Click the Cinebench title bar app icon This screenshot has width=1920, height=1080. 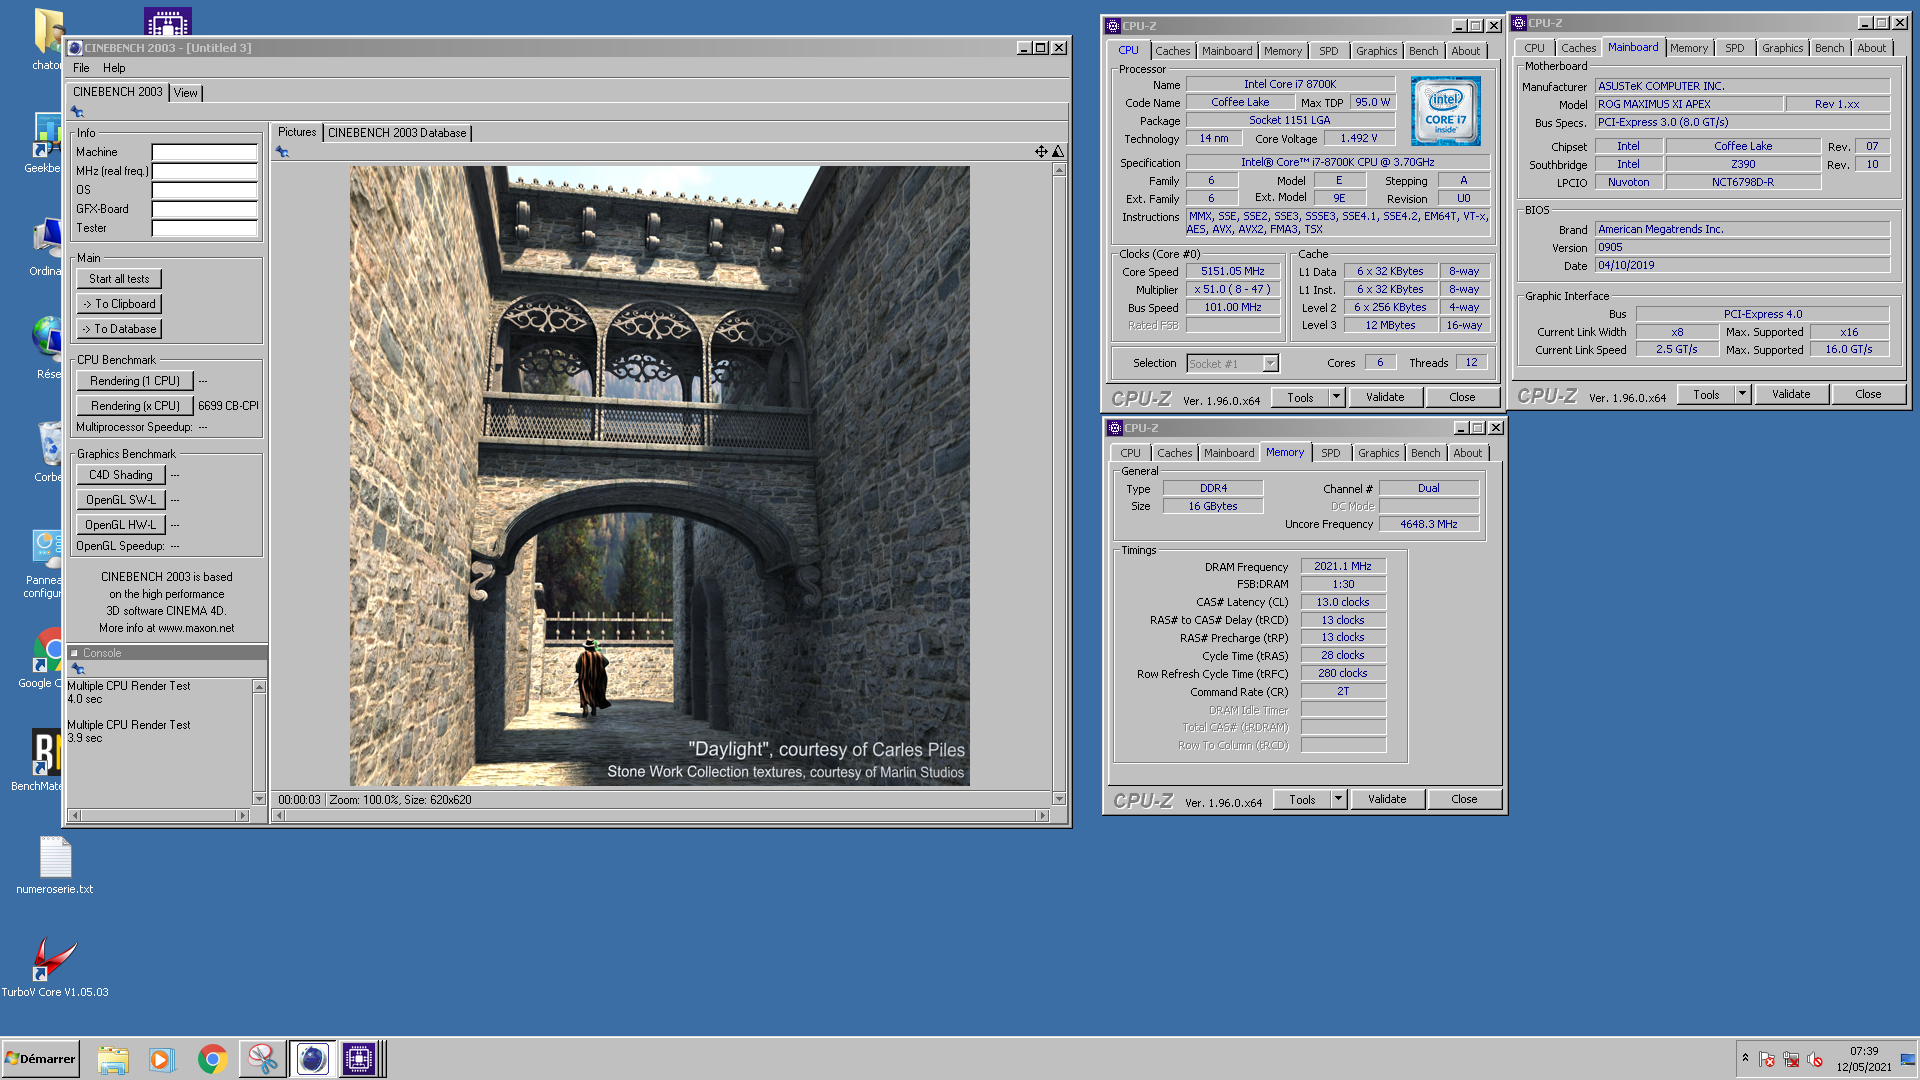[75, 48]
